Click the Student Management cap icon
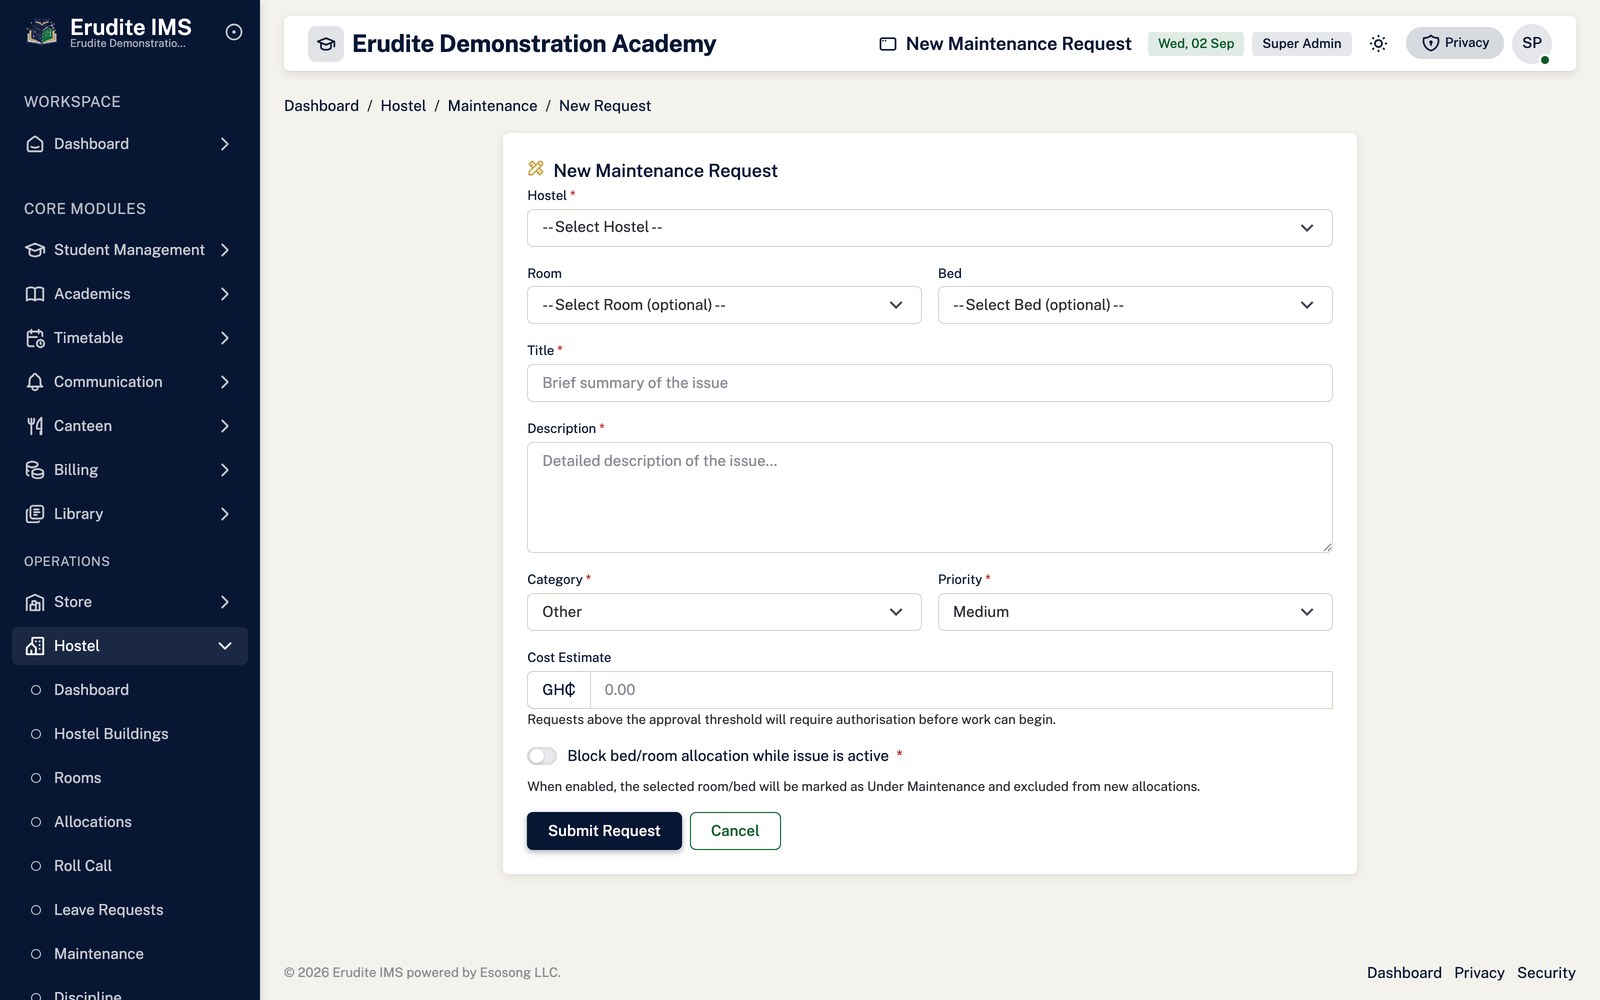Screen dimensions: 1600x1000 [35, 250]
